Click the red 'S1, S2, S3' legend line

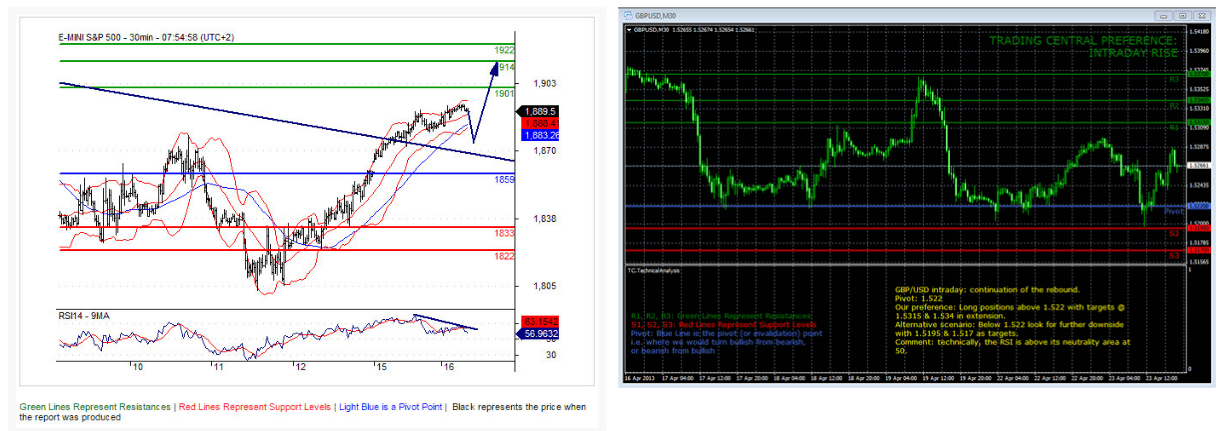pyautogui.click(x=723, y=325)
